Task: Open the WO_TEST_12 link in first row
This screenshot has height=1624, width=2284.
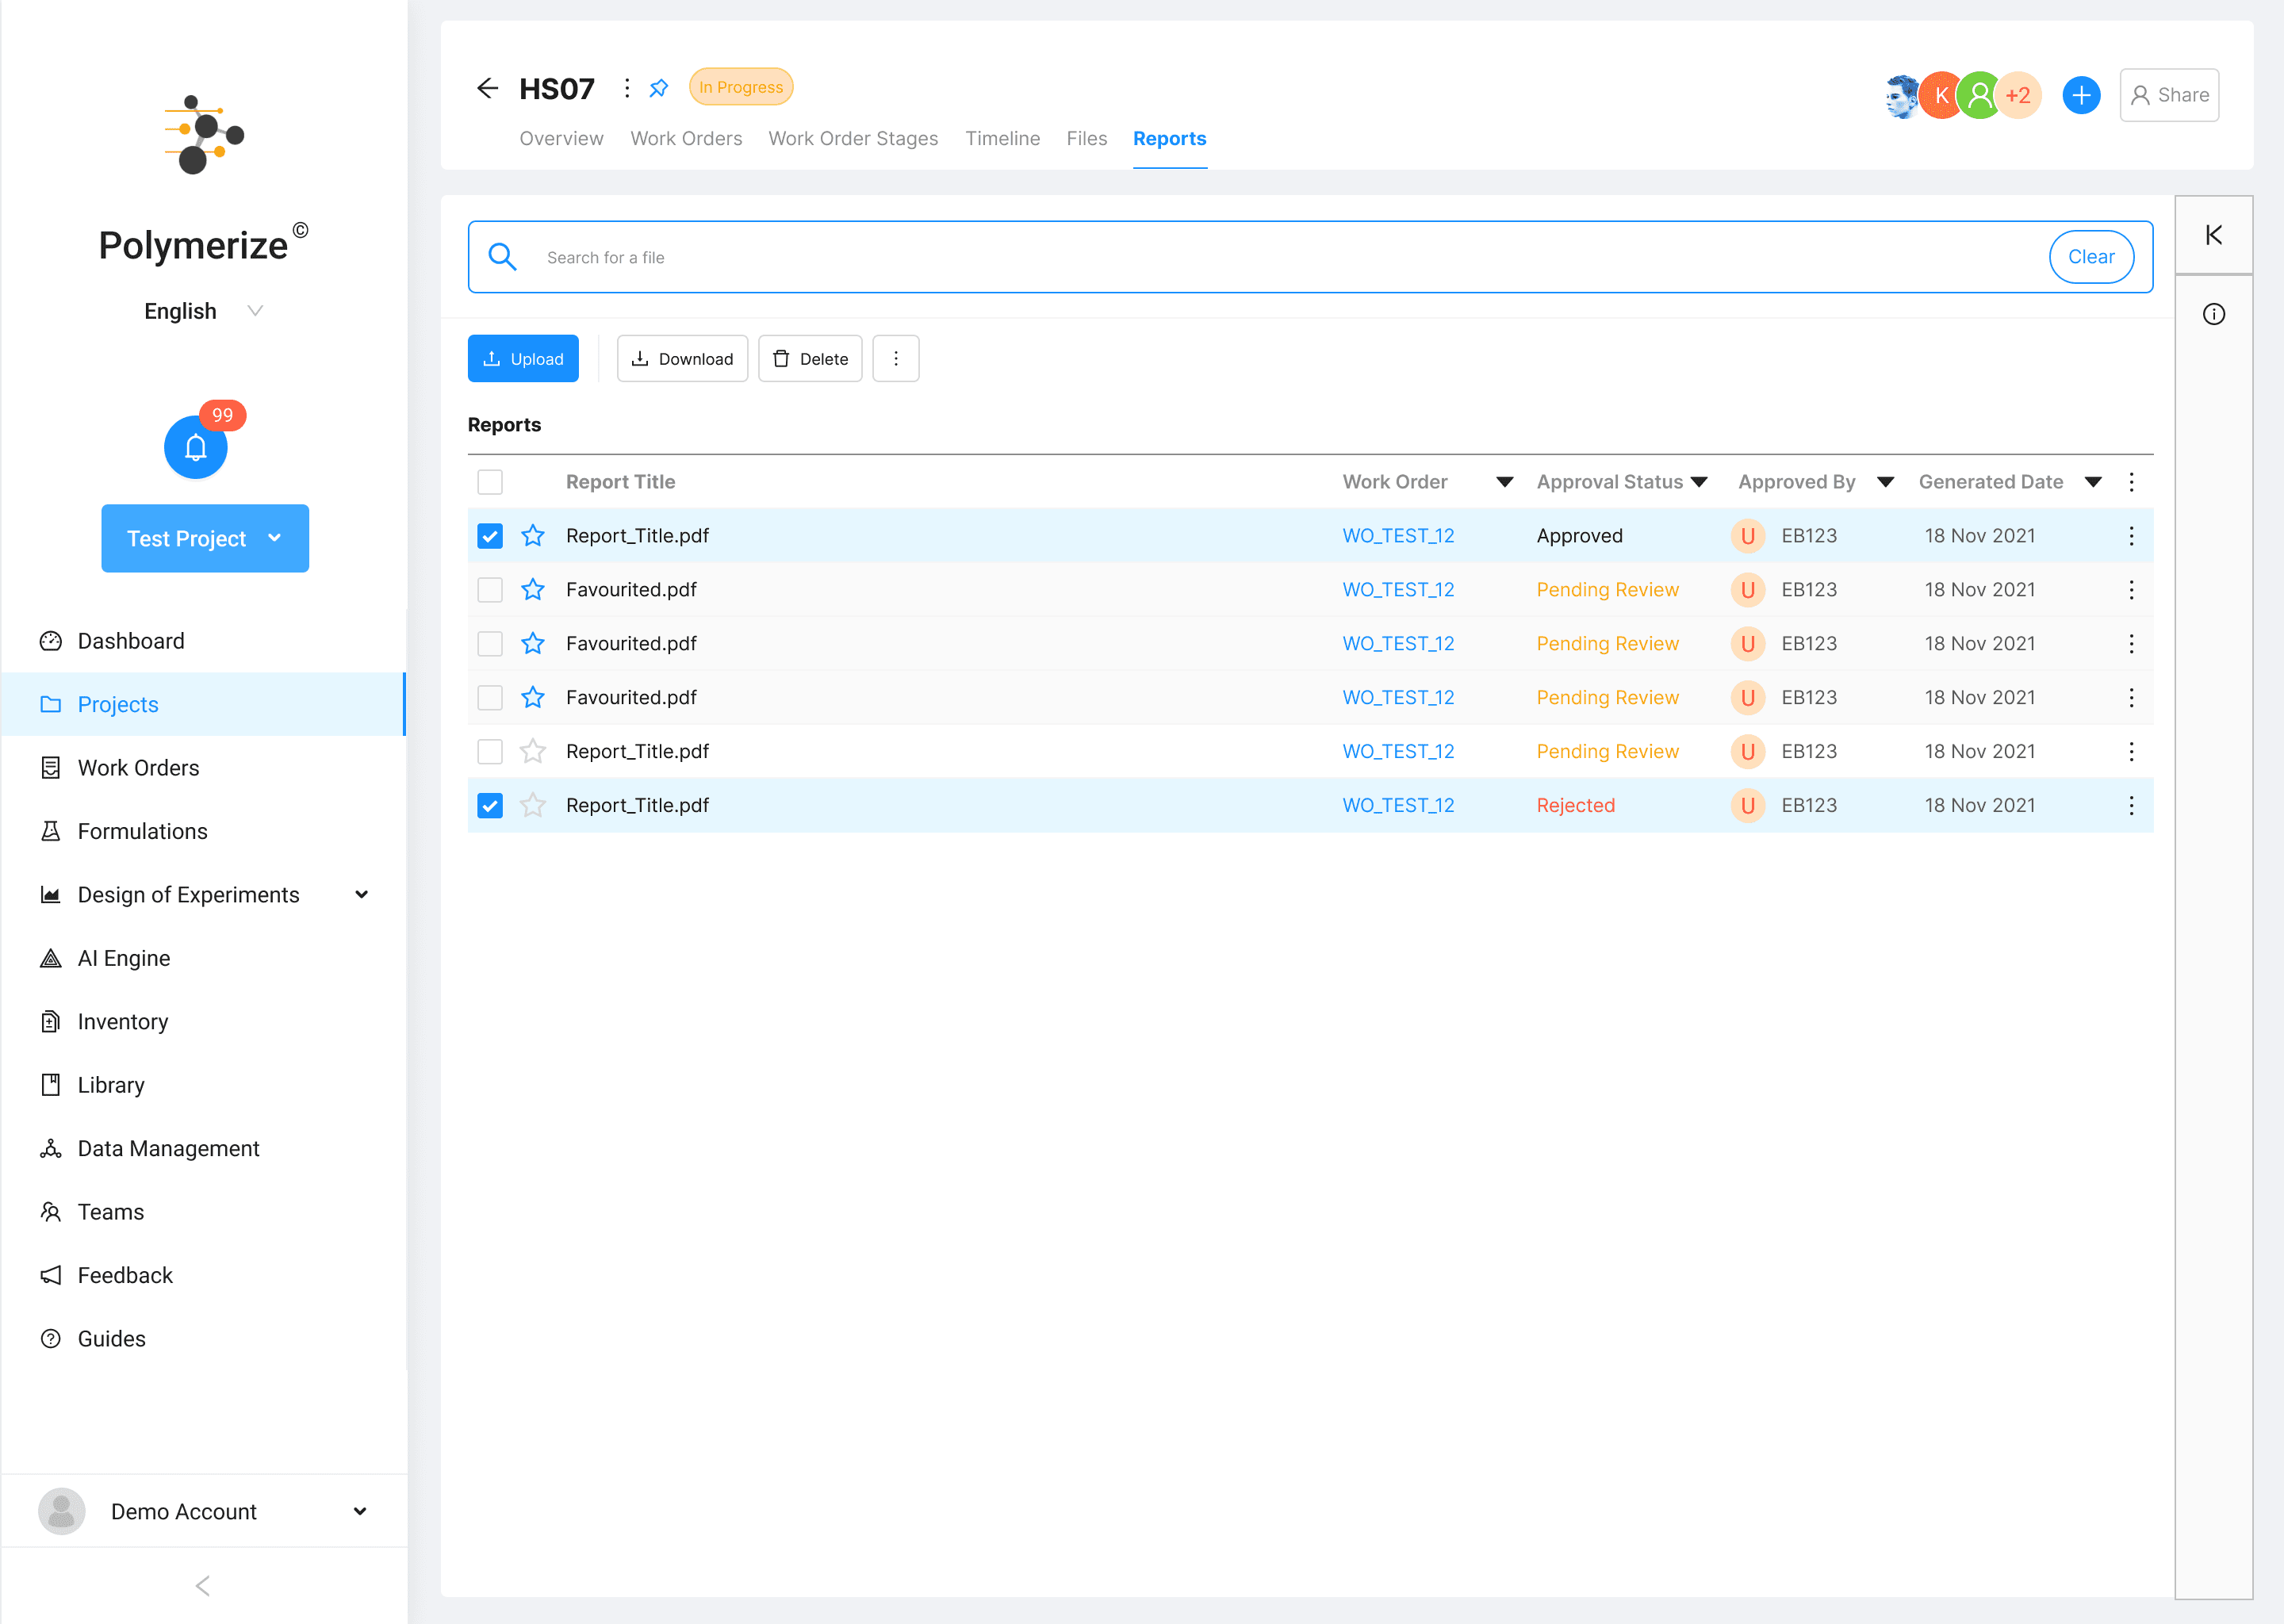Action: point(1397,536)
